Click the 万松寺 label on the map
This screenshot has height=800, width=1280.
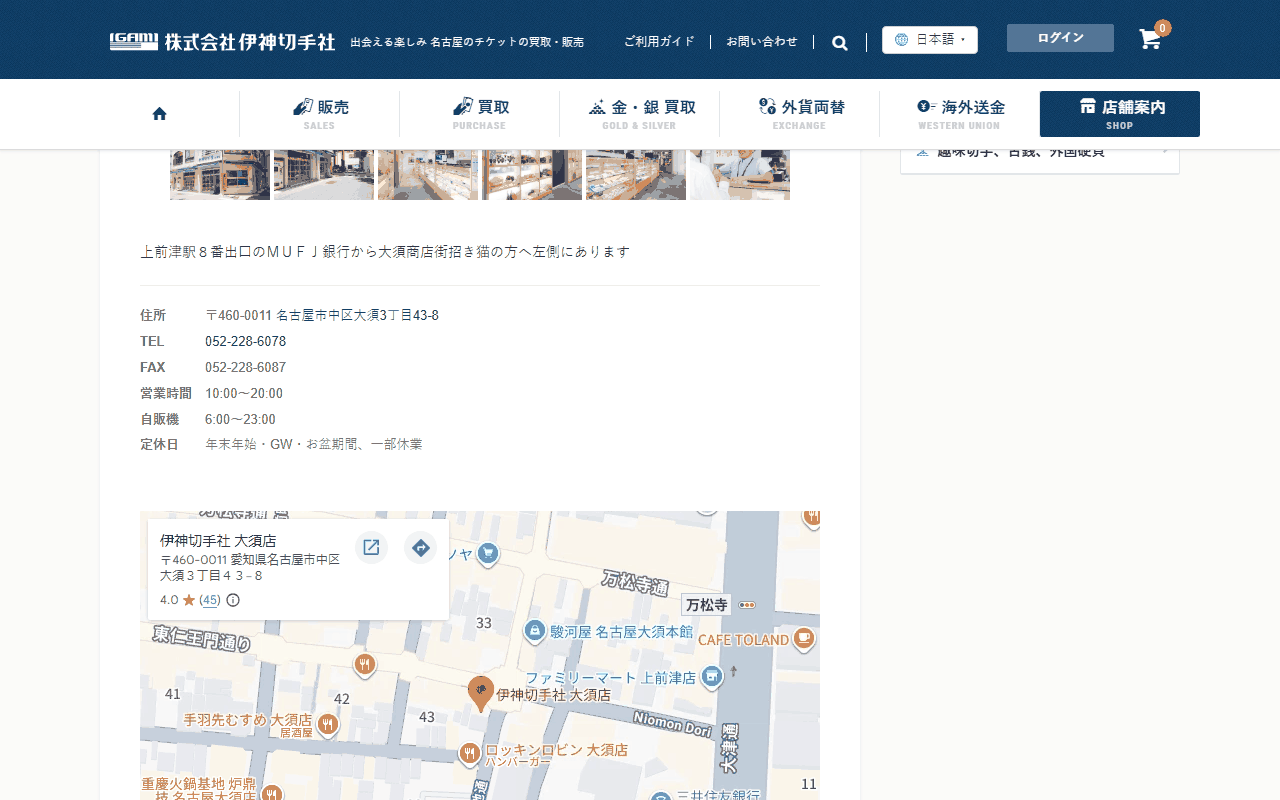pos(706,605)
